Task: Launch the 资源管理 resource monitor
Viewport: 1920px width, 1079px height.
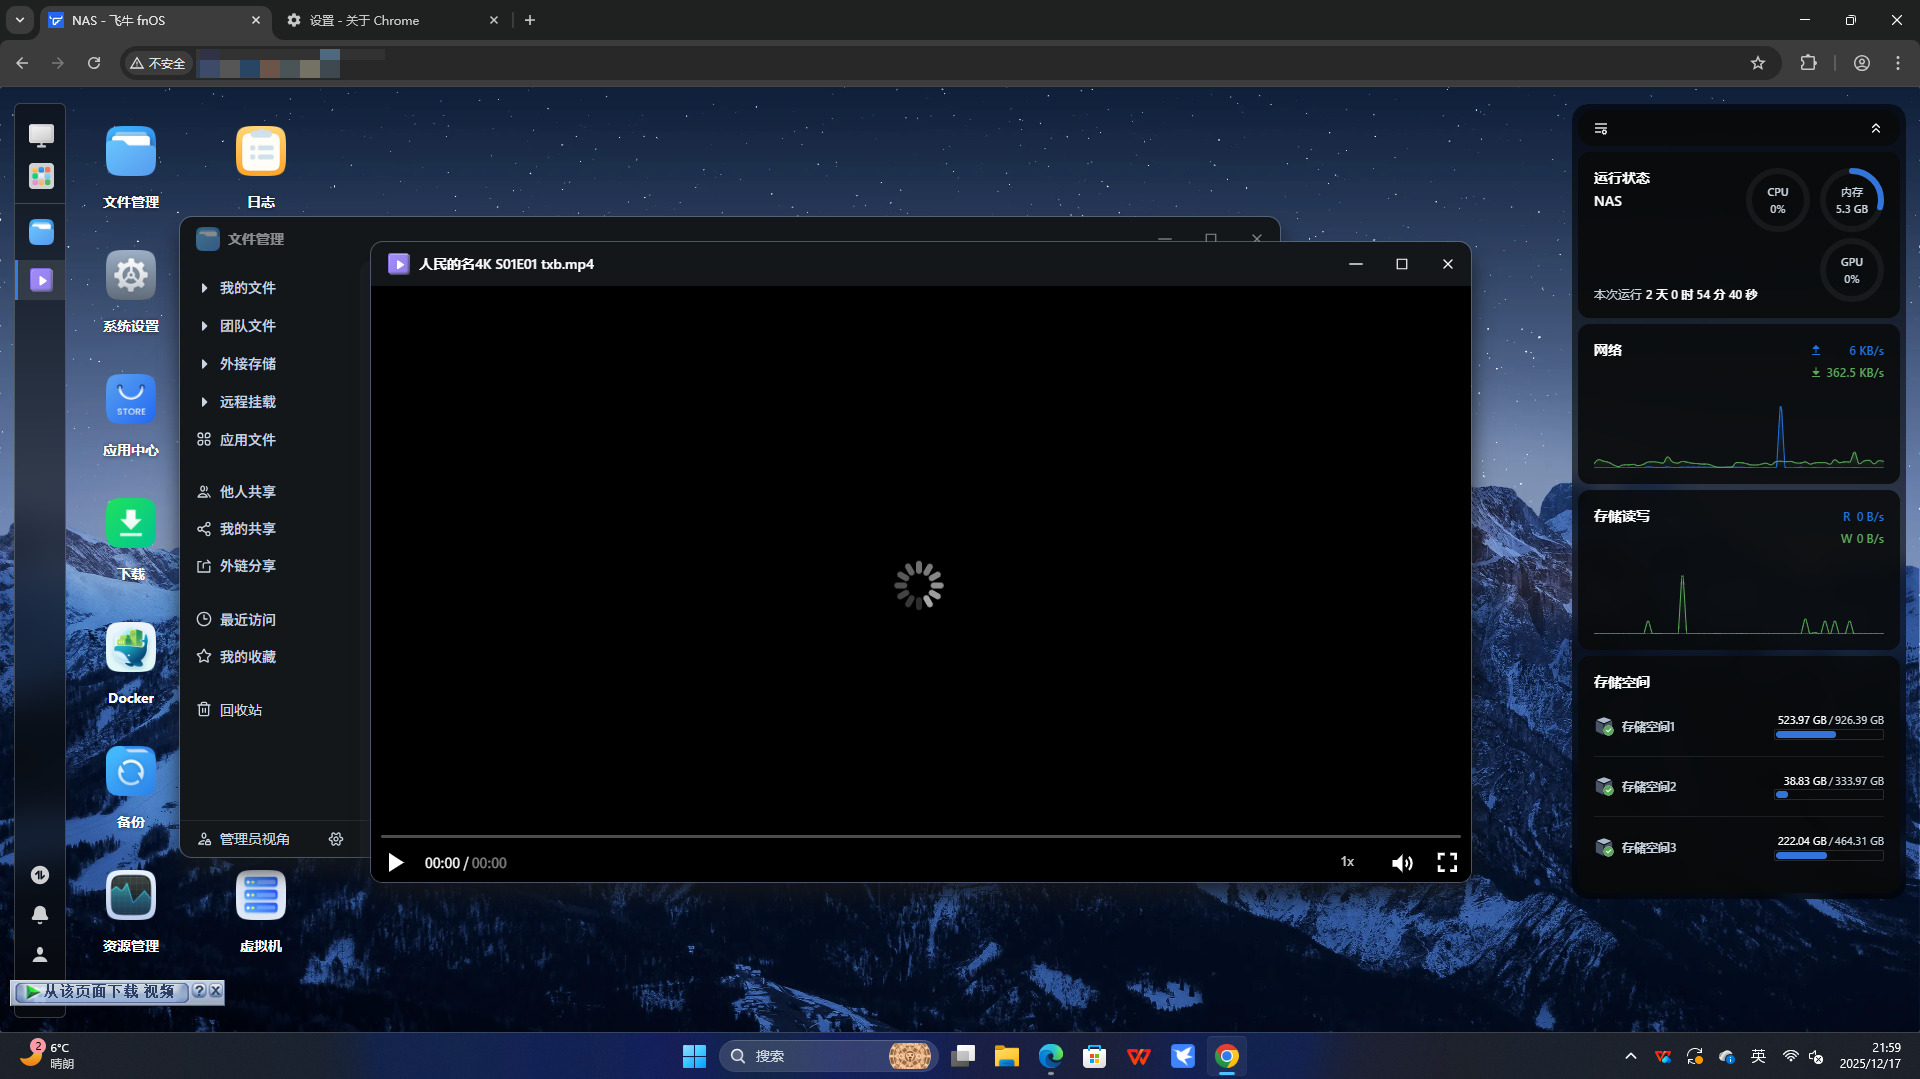Action: coord(131,895)
